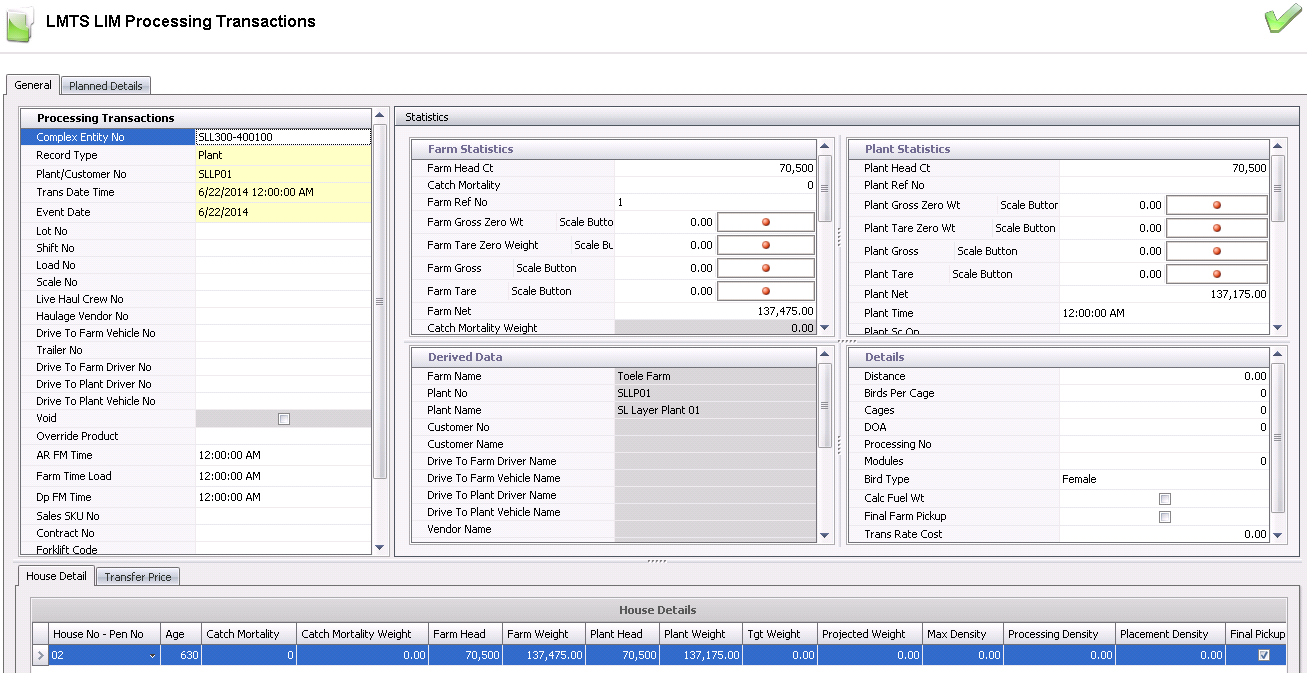Check the Final Farm Pickup checkbox
The width and height of the screenshot is (1307, 673).
coord(1164,517)
